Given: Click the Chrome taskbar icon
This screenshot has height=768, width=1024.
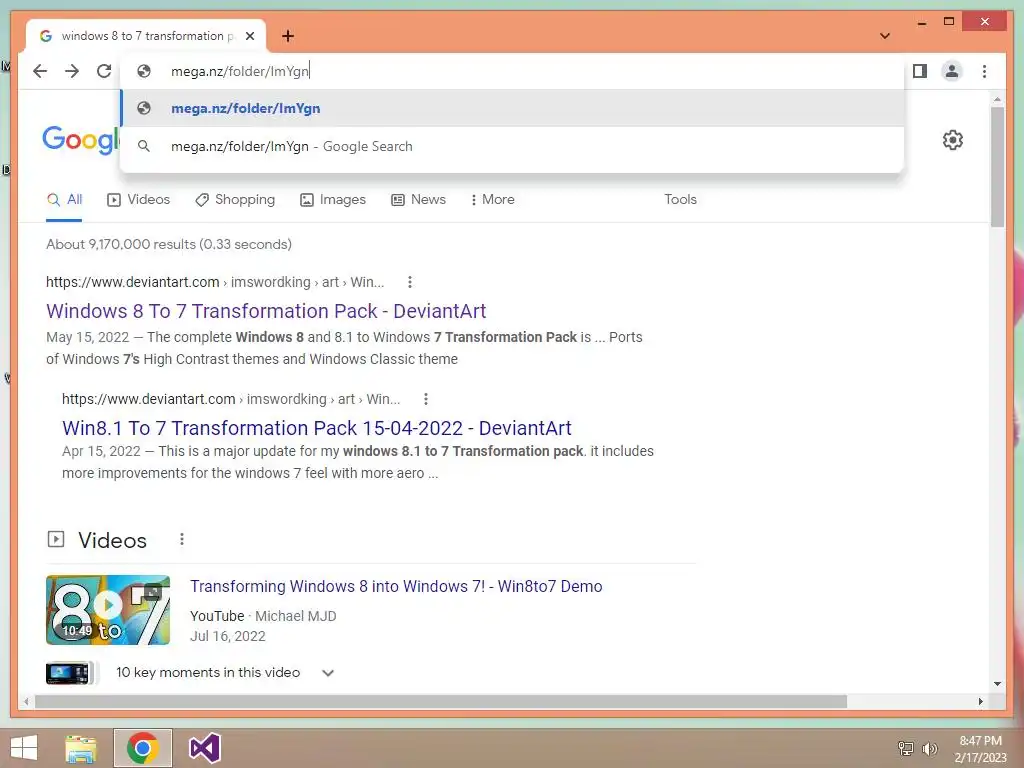Looking at the screenshot, I should click(142, 748).
